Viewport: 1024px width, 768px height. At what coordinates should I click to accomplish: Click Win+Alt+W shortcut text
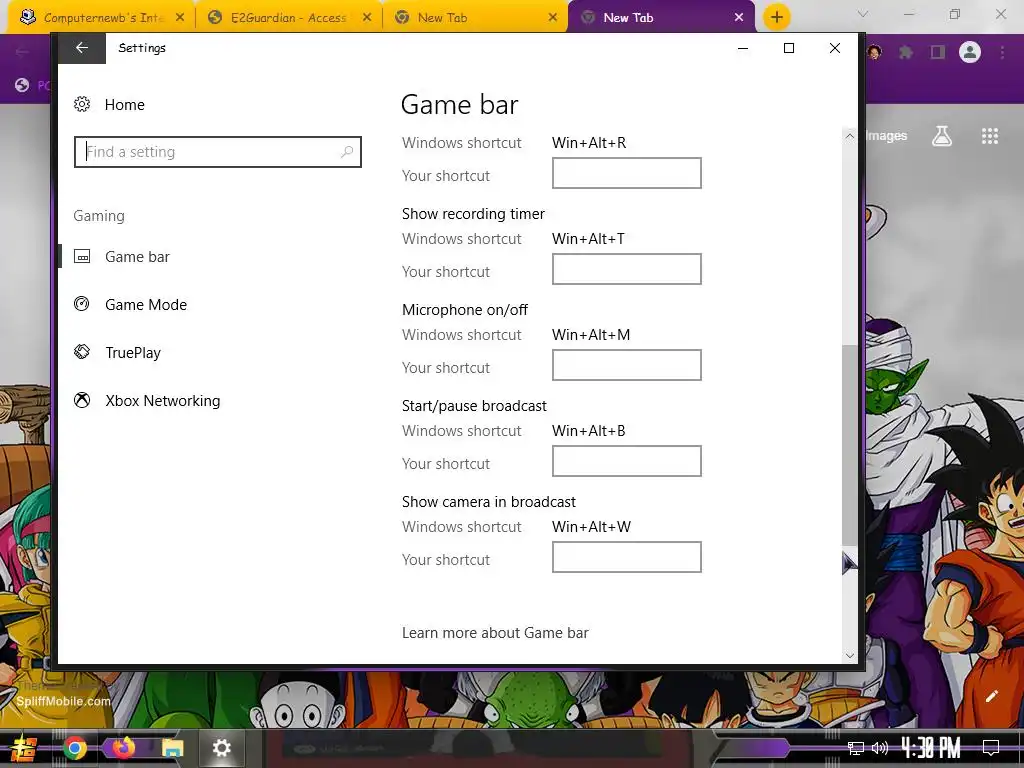tap(591, 526)
